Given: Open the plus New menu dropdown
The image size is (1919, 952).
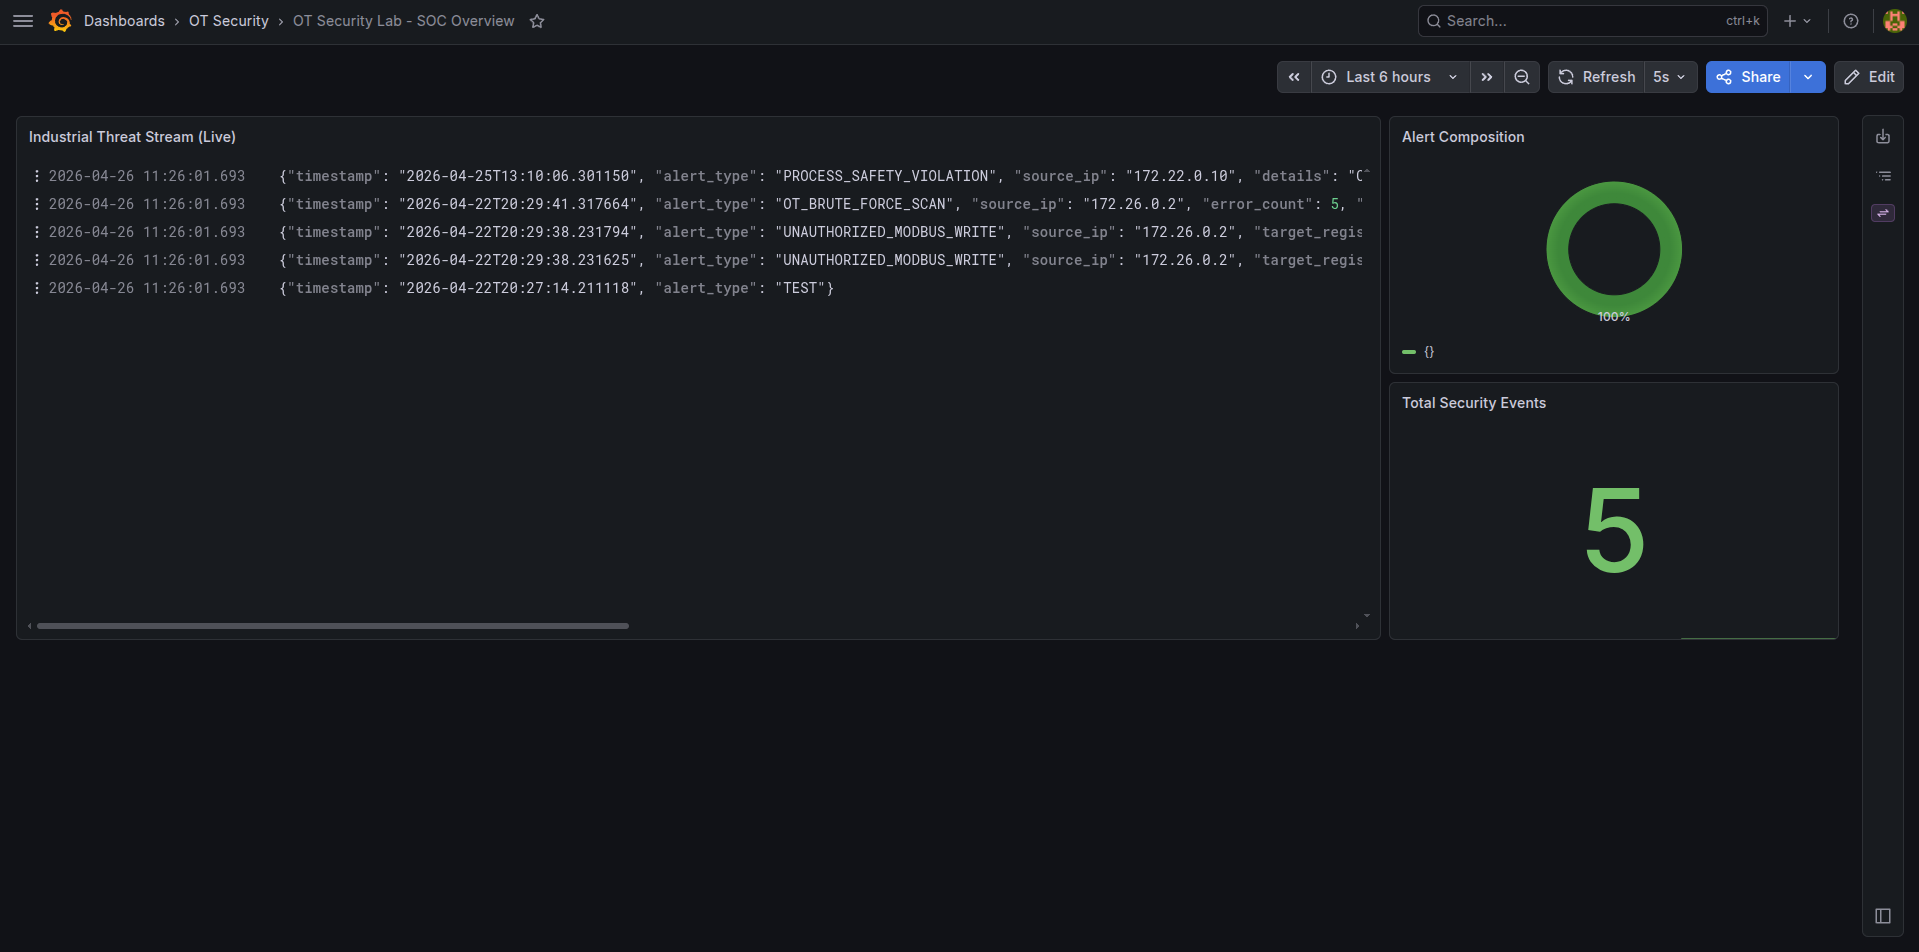Looking at the screenshot, I should [x=1797, y=21].
